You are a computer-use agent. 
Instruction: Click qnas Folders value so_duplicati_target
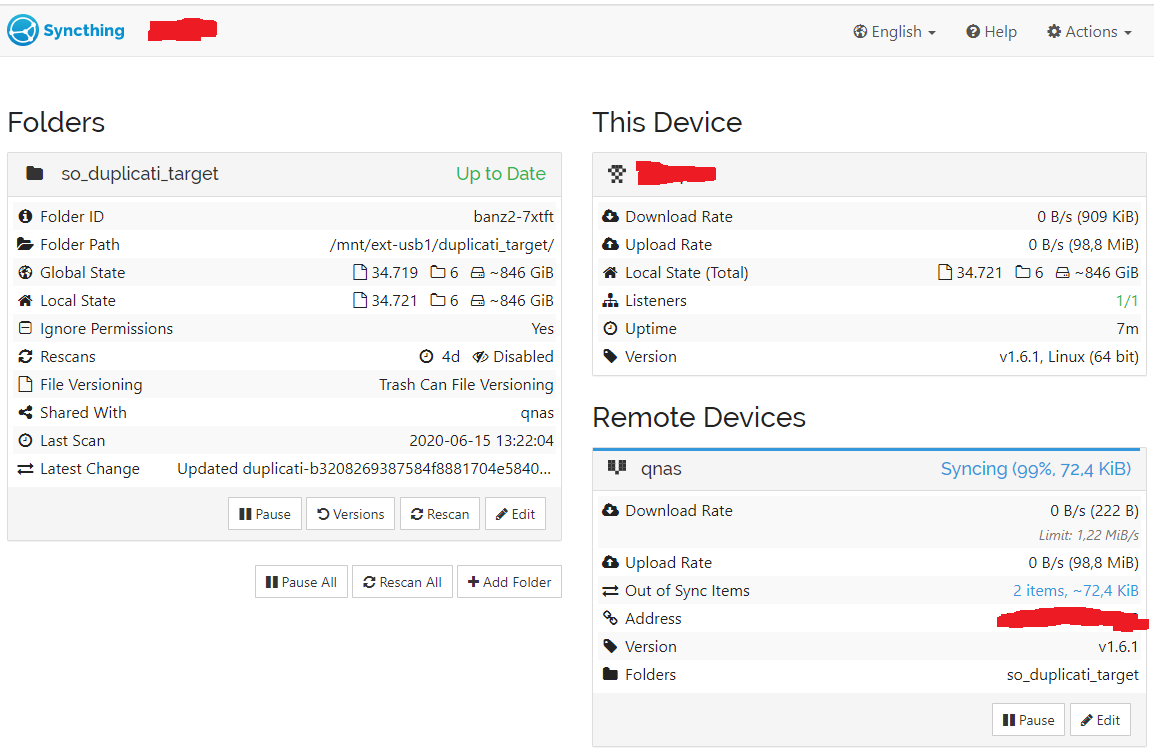coord(1072,675)
